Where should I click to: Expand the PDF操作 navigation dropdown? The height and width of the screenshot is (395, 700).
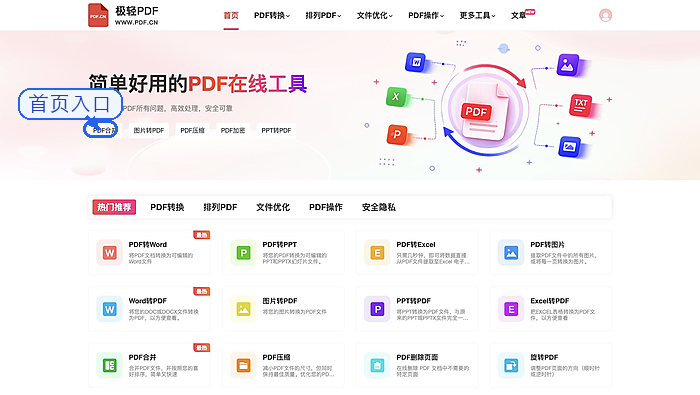426,16
